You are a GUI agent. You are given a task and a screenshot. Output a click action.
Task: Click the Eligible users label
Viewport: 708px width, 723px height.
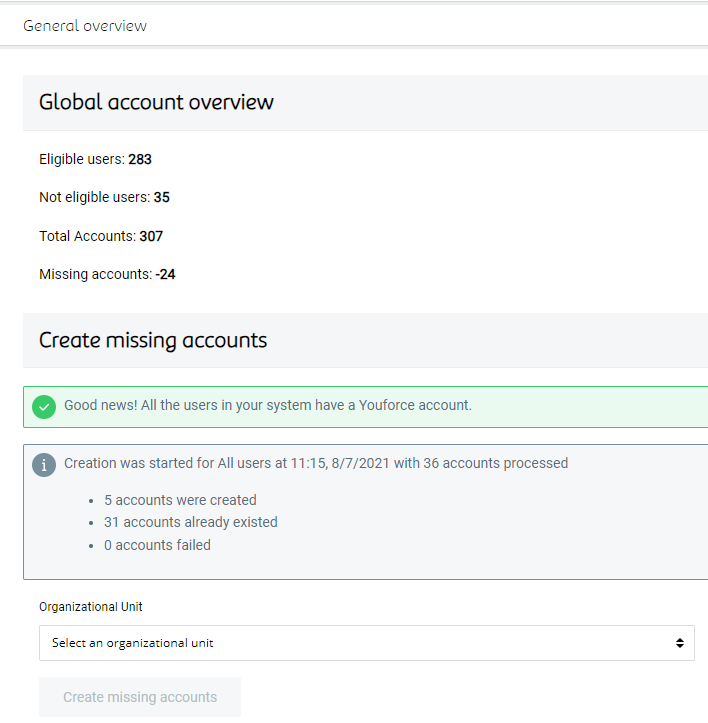click(82, 159)
